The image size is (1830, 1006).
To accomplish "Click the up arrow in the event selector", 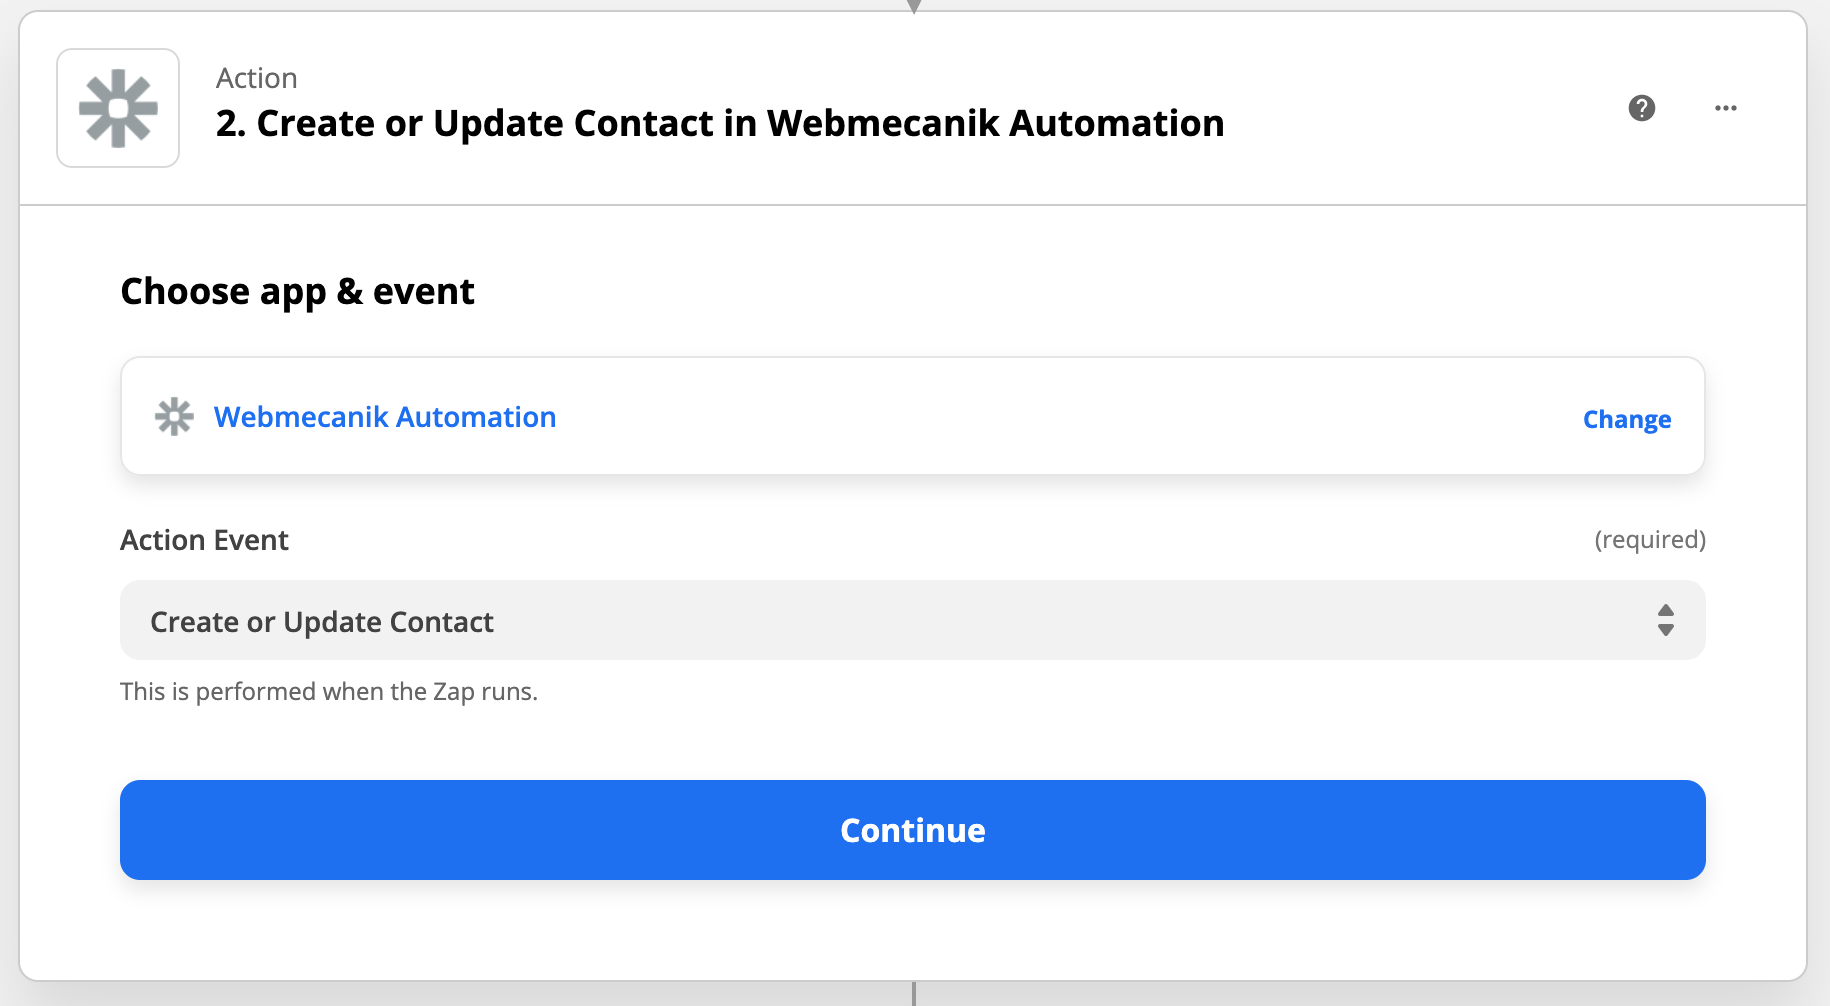I will 1666,610.
